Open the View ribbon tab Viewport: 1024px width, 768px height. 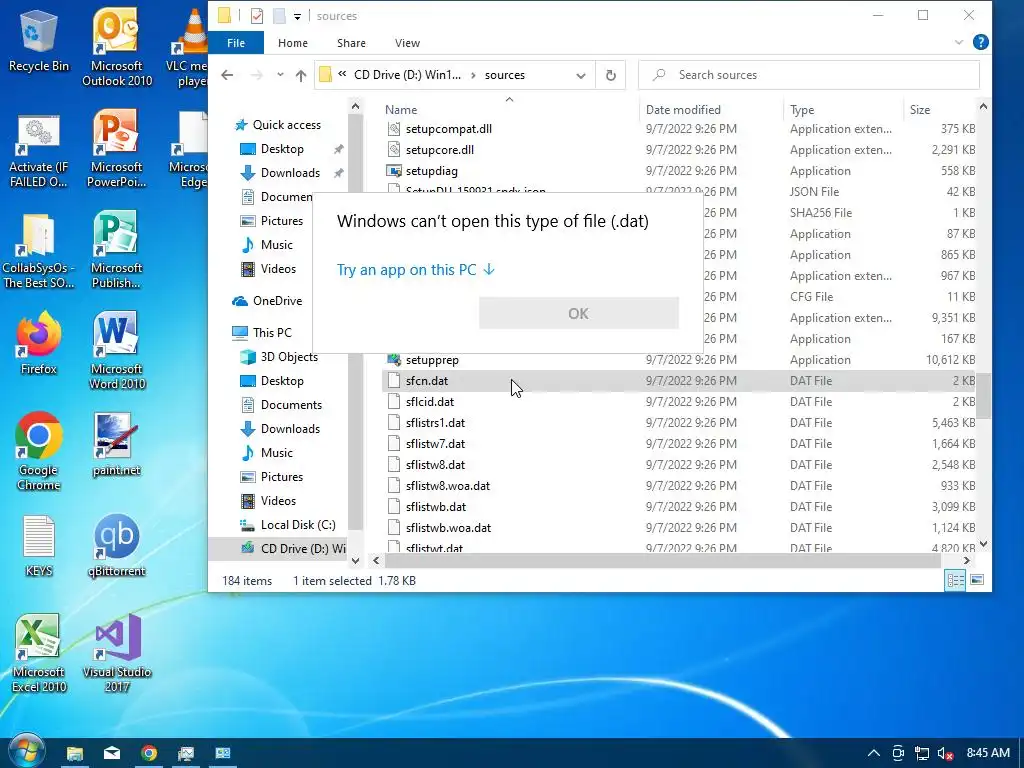pos(408,43)
